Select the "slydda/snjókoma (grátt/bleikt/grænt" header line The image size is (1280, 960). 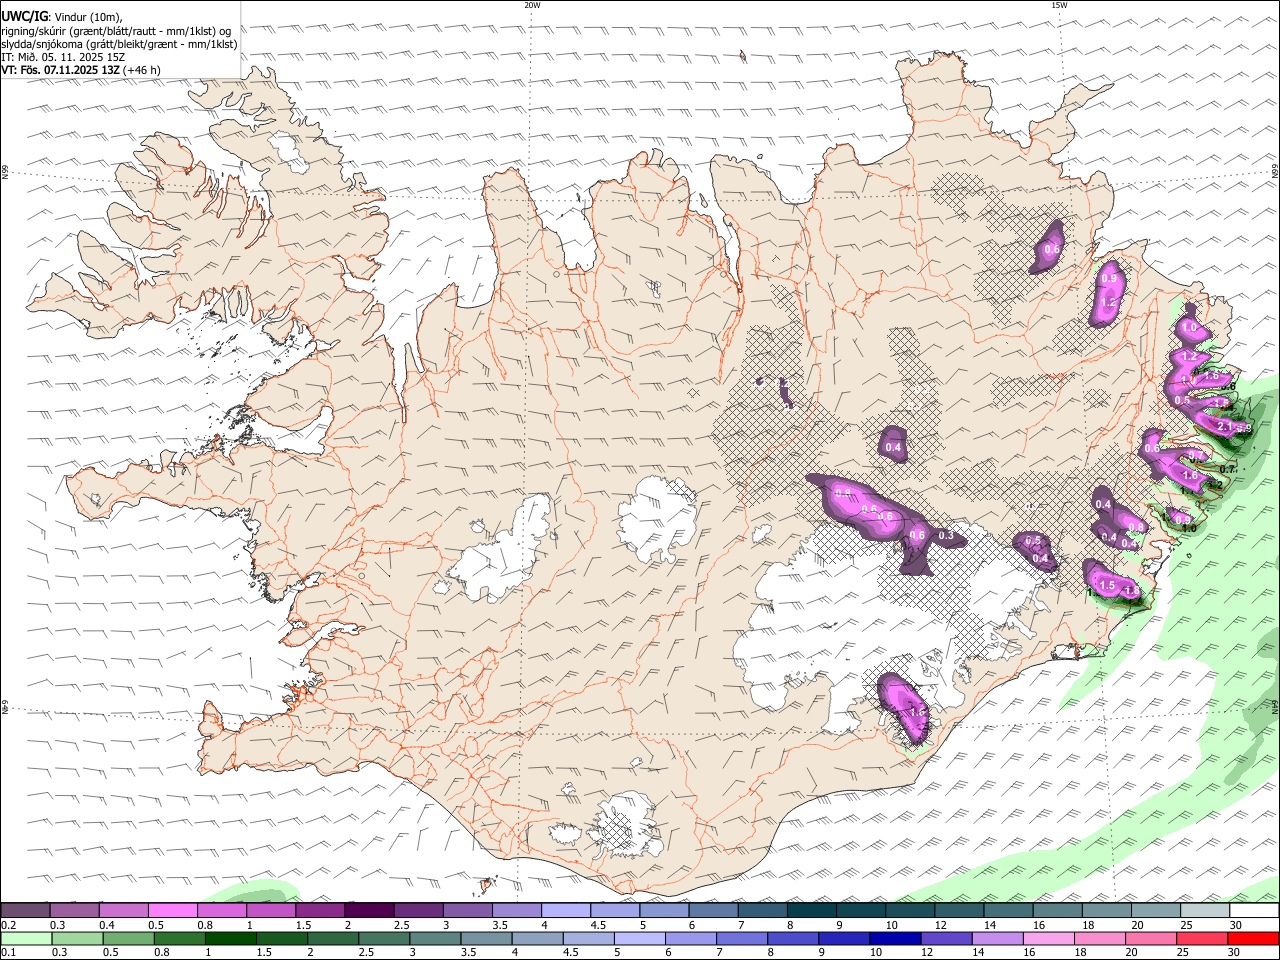(119, 44)
